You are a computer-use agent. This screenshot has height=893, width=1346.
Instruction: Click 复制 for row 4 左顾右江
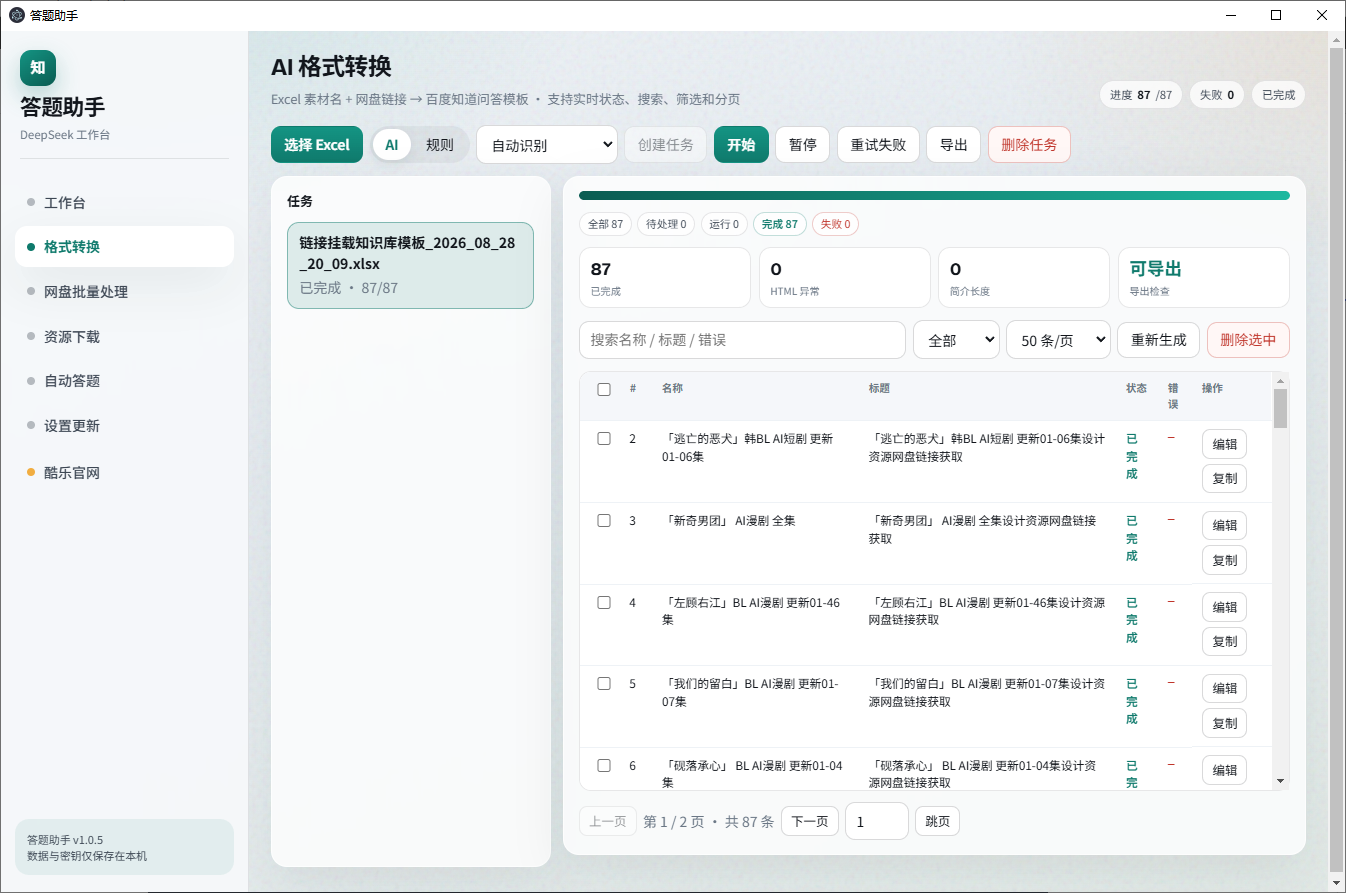pyautogui.click(x=1224, y=641)
